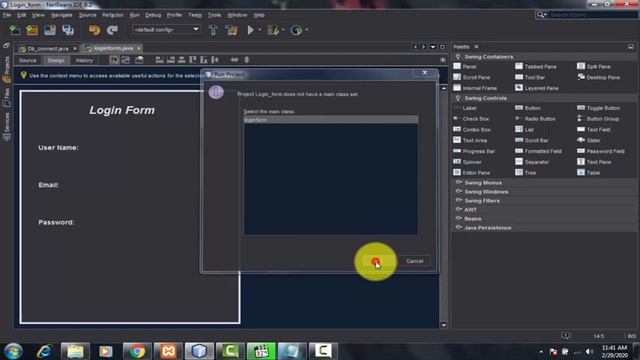The width and height of the screenshot is (640, 360).
Task: Pick the Progress Bar palette component
Action: point(474,151)
